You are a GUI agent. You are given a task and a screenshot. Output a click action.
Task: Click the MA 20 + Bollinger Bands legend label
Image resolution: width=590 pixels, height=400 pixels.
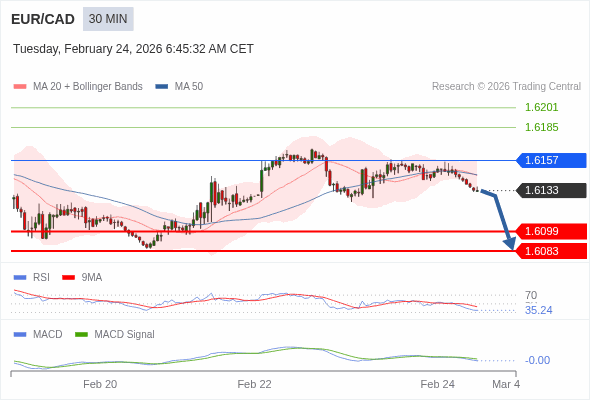point(88,87)
